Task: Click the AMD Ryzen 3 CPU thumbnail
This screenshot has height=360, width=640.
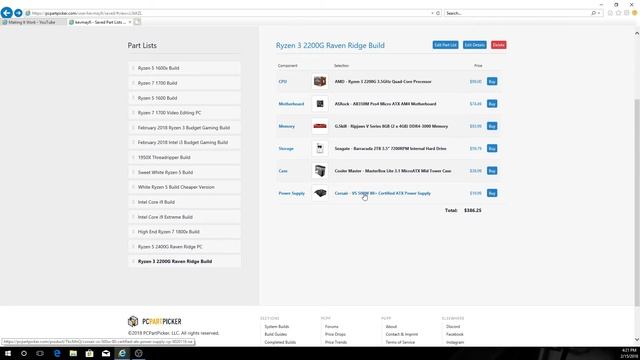Action: click(320, 82)
